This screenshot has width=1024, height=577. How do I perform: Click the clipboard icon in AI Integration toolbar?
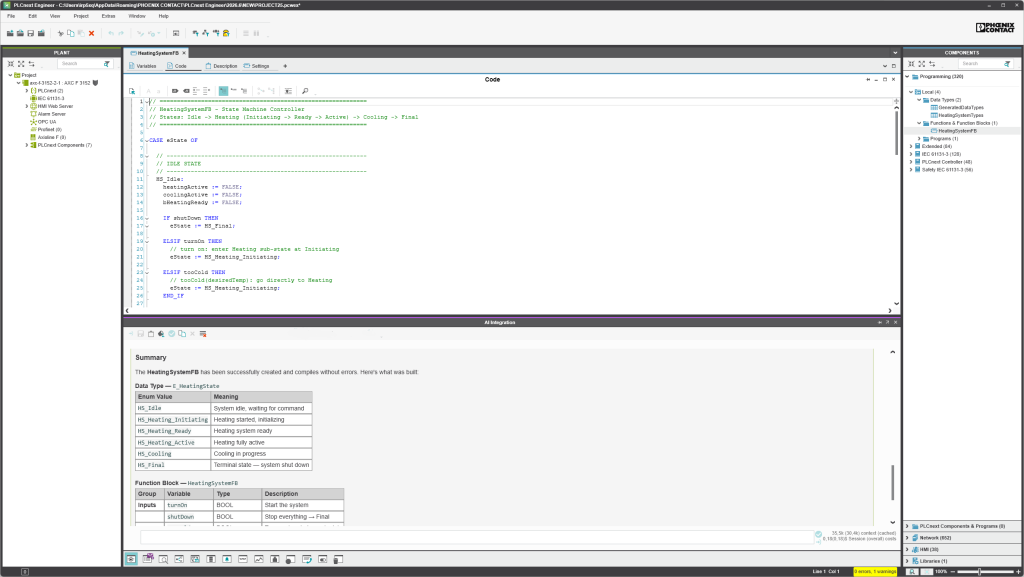pyautogui.click(x=151, y=334)
